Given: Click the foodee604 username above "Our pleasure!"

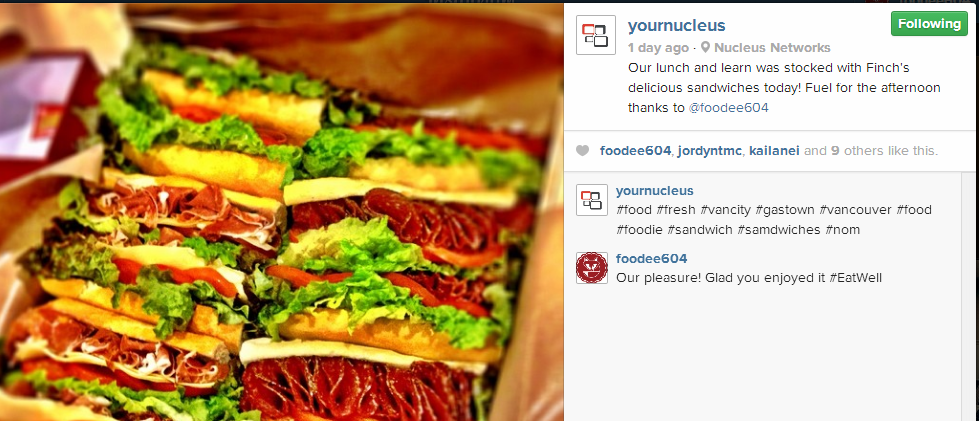Looking at the screenshot, I should click(x=652, y=259).
